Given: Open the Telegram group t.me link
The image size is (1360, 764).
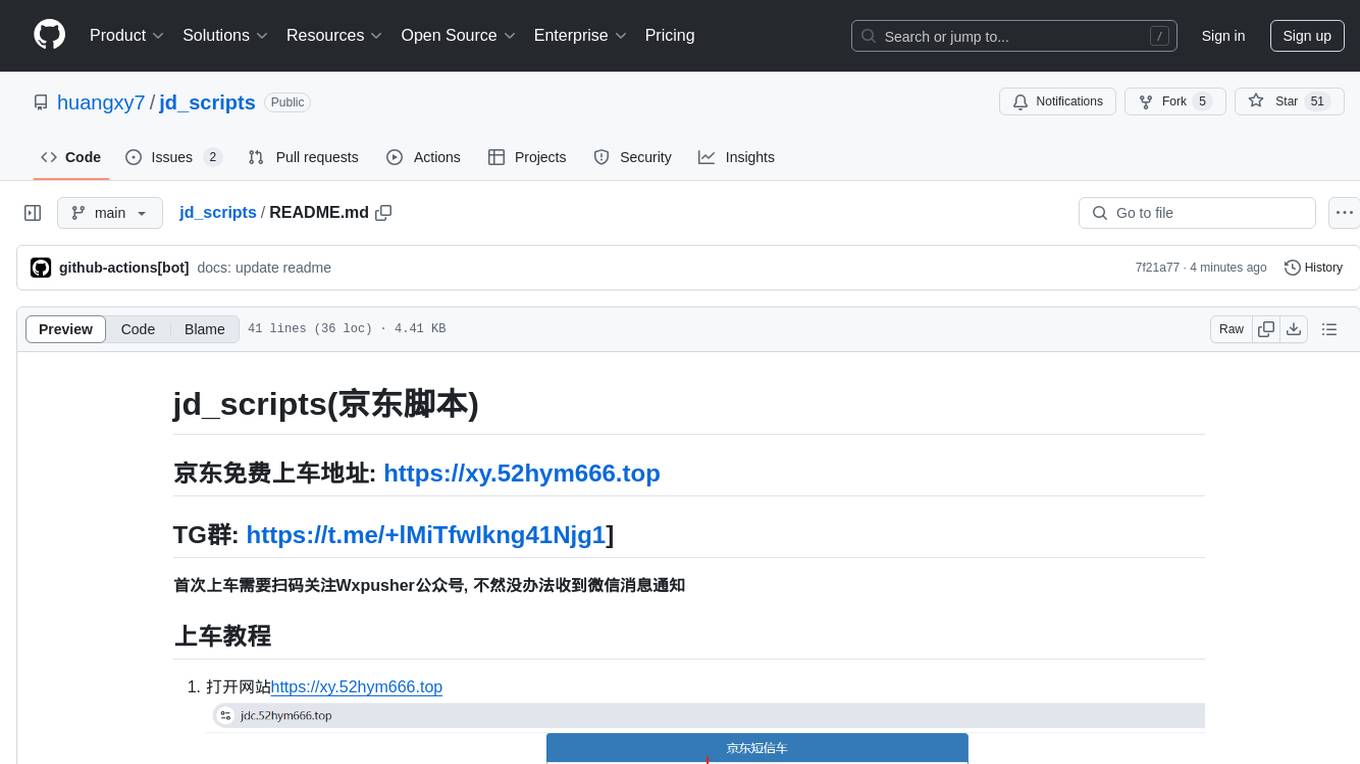Looking at the screenshot, I should click(x=426, y=535).
